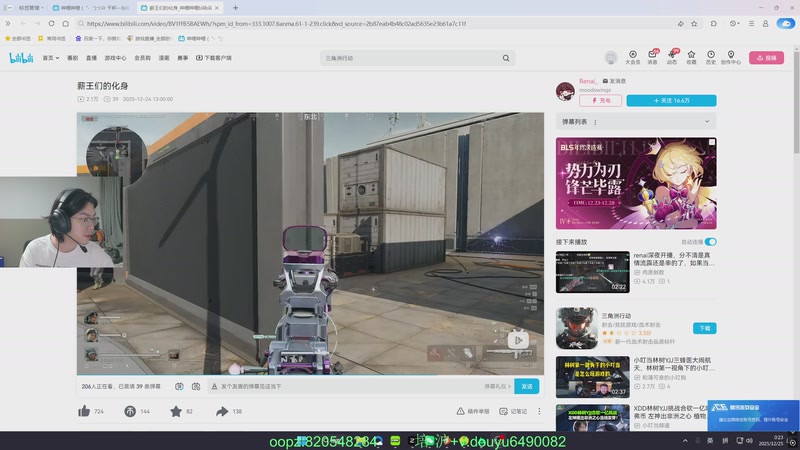
Task: Send danmaku with 发送 button
Action: (x=527, y=387)
